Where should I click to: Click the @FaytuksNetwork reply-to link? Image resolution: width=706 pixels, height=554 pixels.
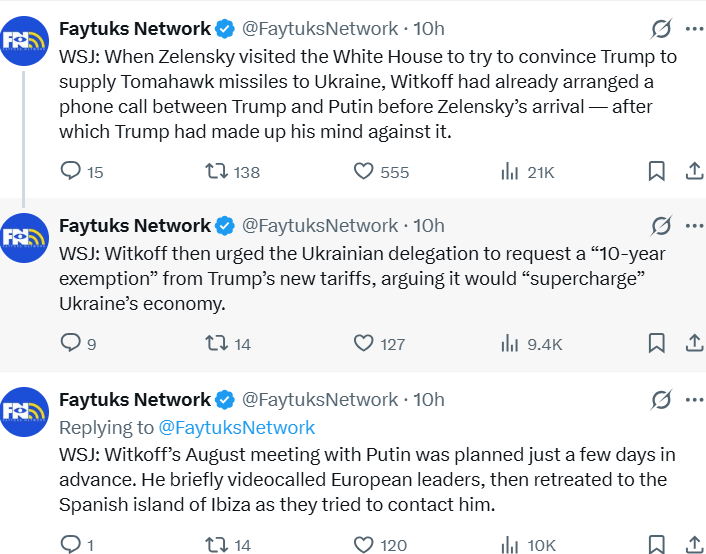(x=237, y=427)
